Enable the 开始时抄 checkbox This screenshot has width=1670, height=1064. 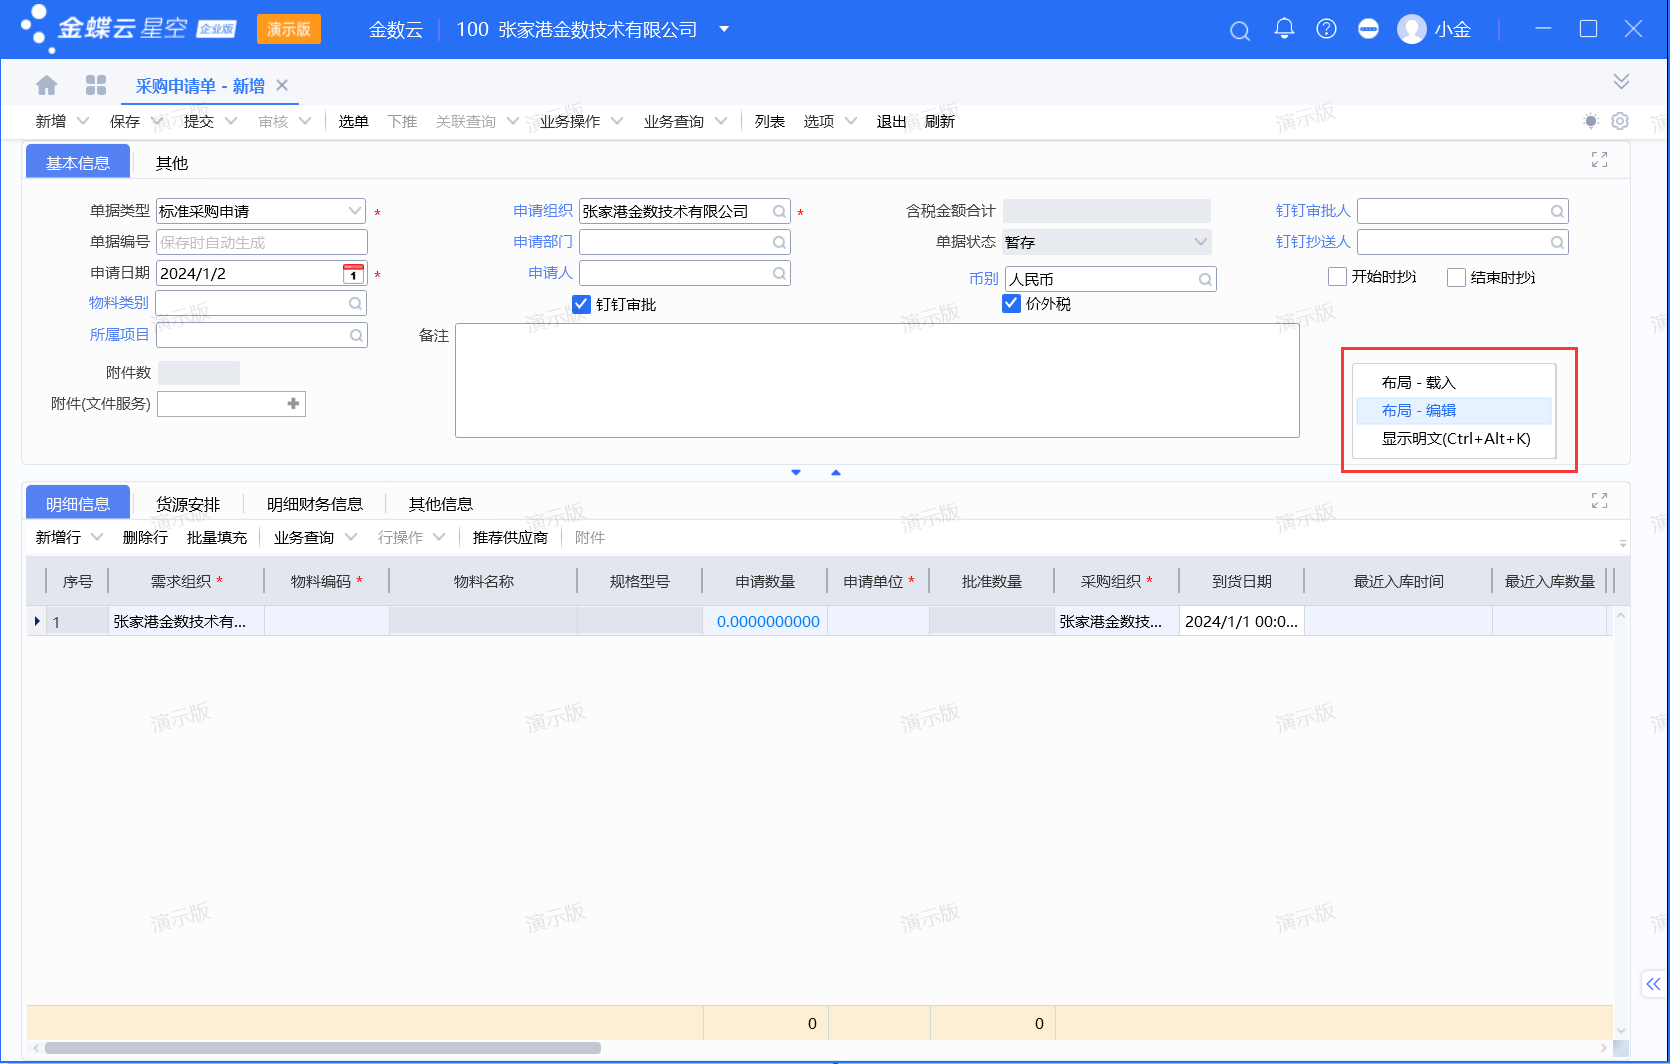(1337, 277)
